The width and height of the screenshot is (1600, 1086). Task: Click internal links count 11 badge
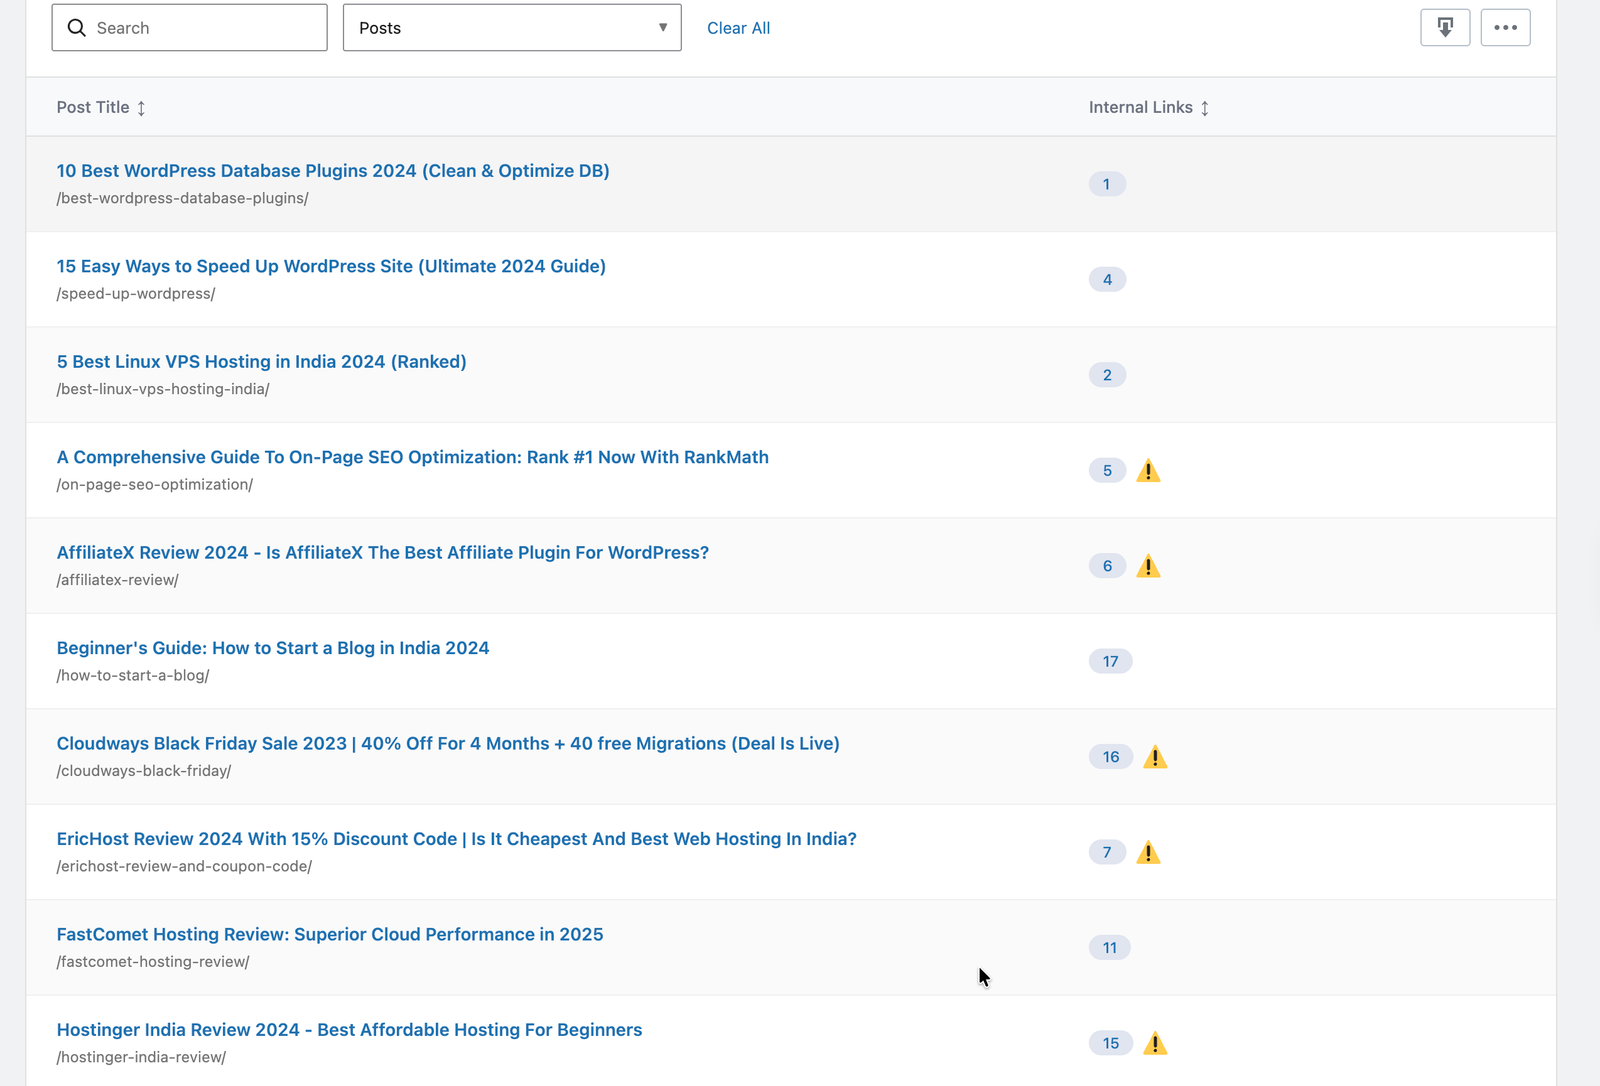click(x=1110, y=948)
